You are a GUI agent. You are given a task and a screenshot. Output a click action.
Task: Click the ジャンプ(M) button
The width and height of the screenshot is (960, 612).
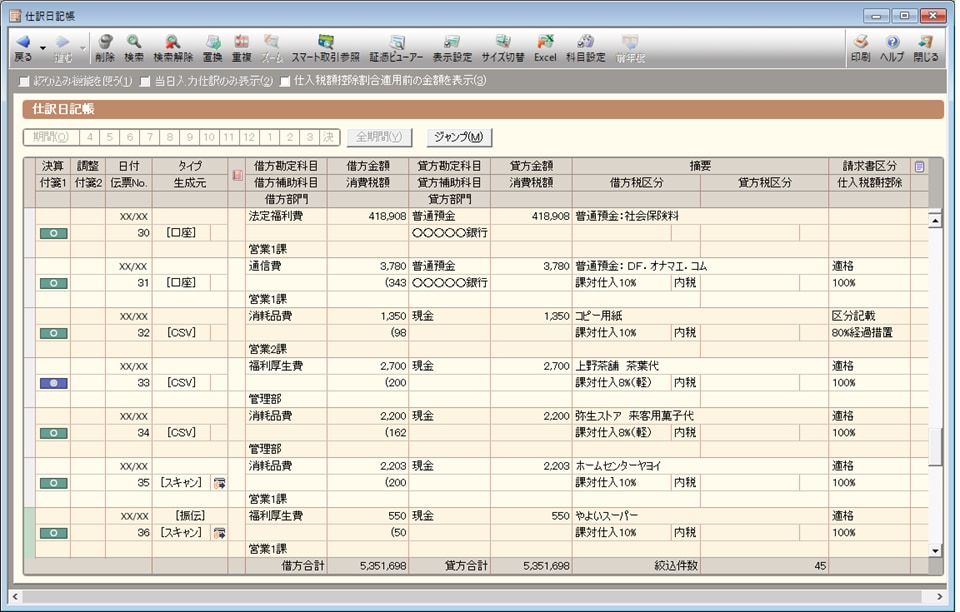[459, 137]
